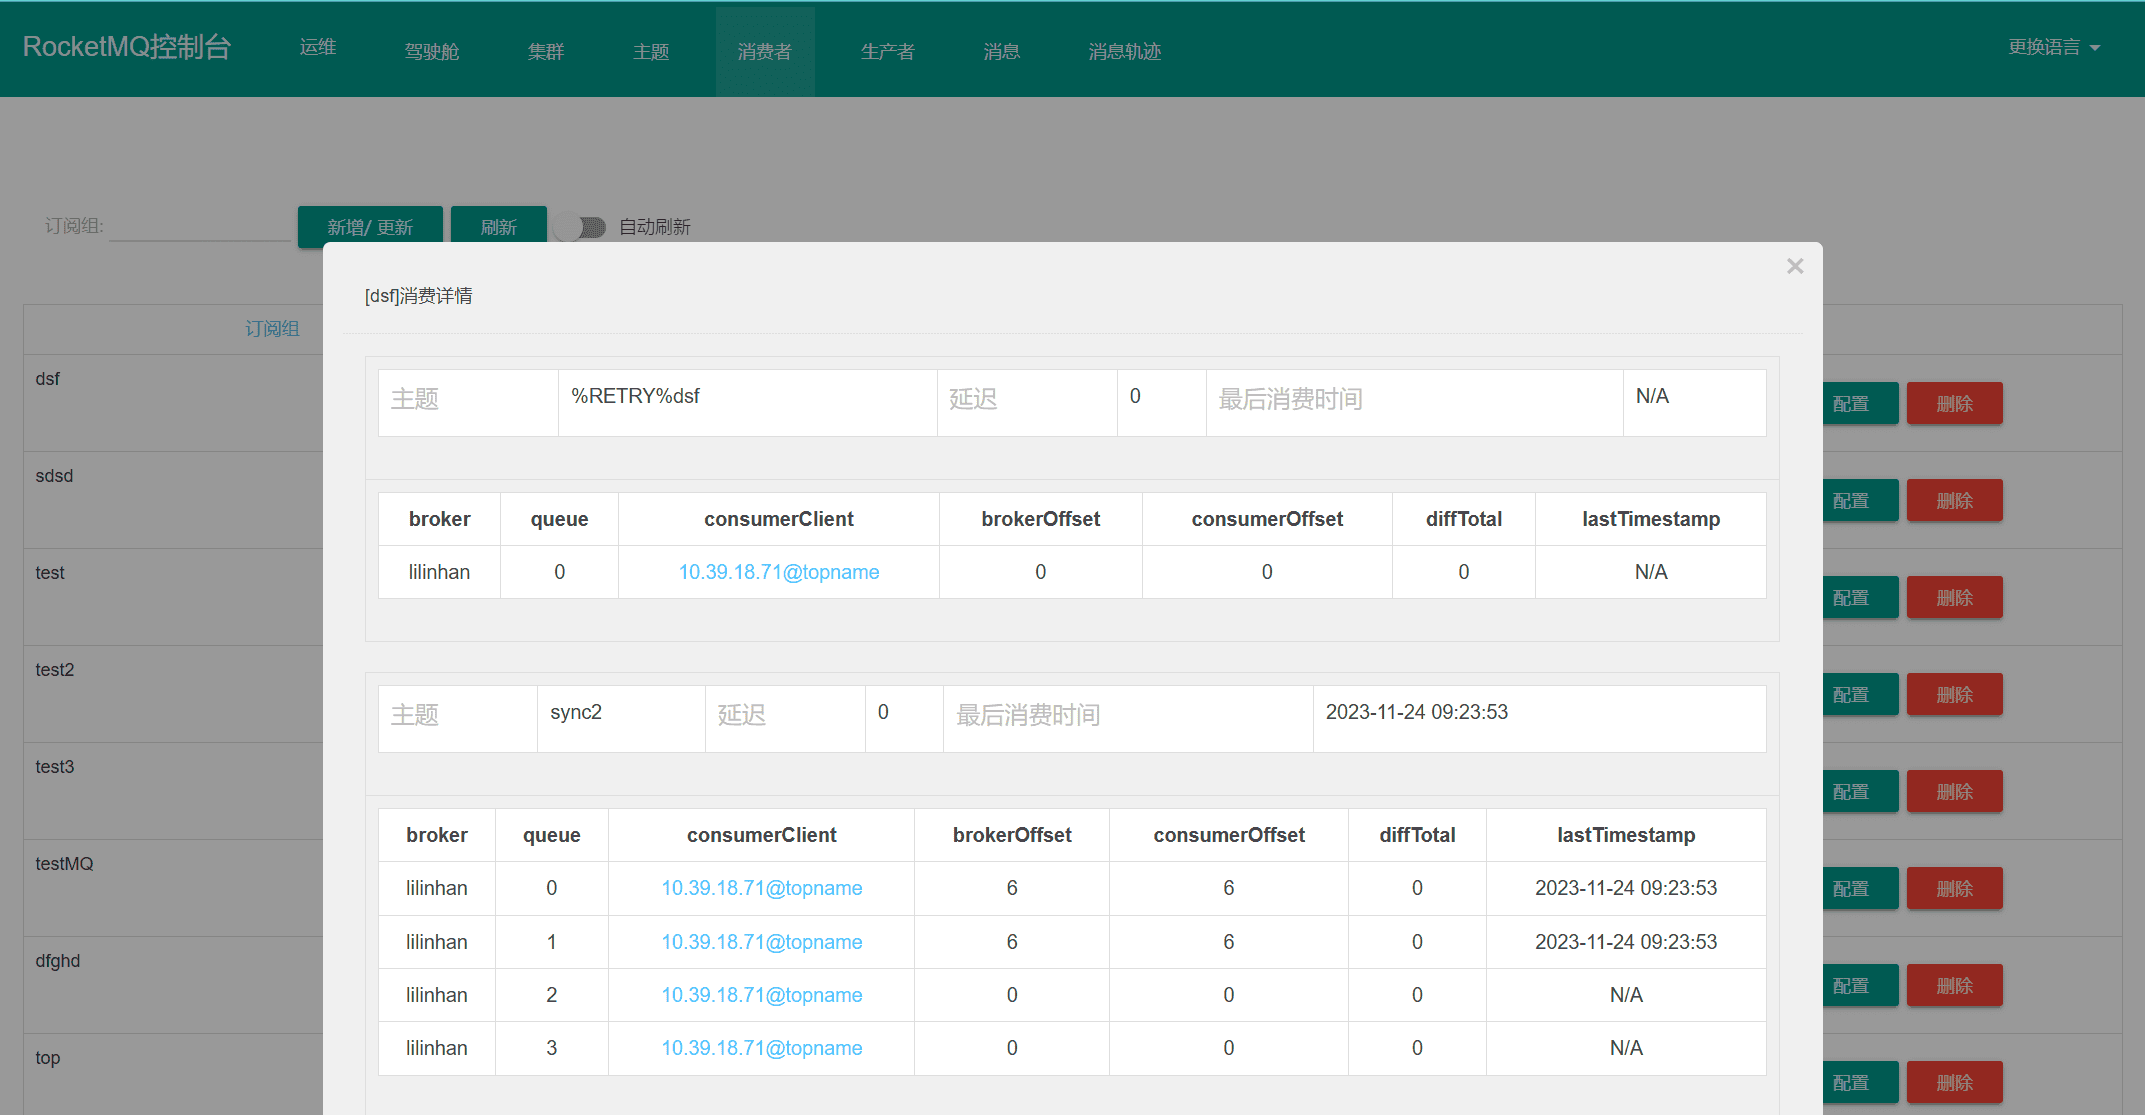Click the Add/Update subscription button
The height and width of the screenshot is (1115, 2145).
pos(370,226)
